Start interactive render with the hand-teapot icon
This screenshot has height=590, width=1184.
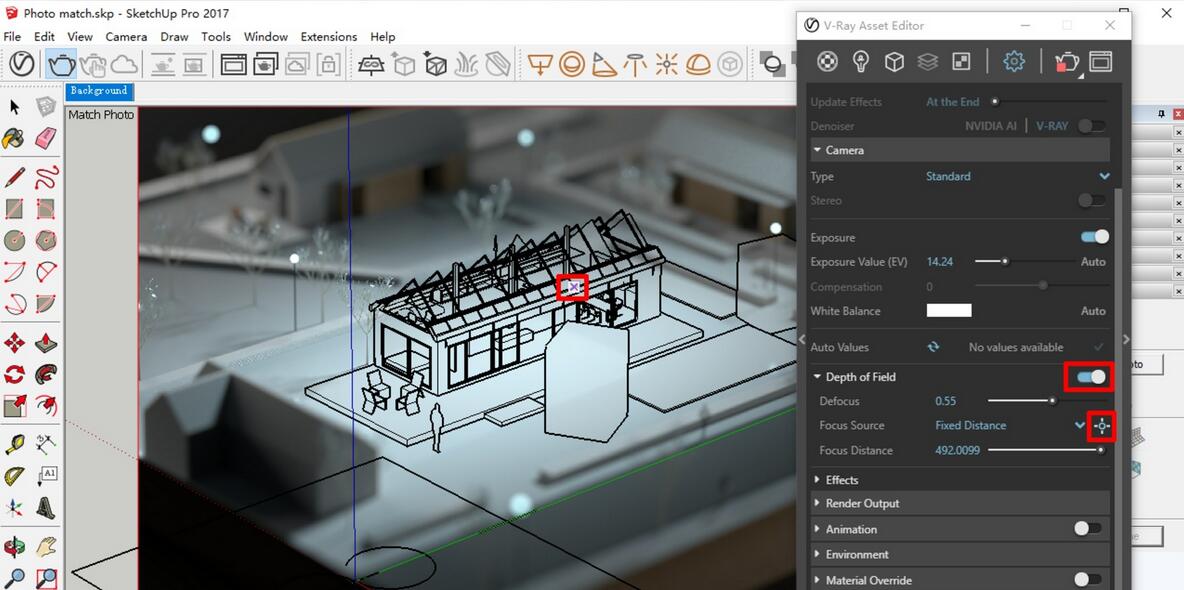[93, 65]
